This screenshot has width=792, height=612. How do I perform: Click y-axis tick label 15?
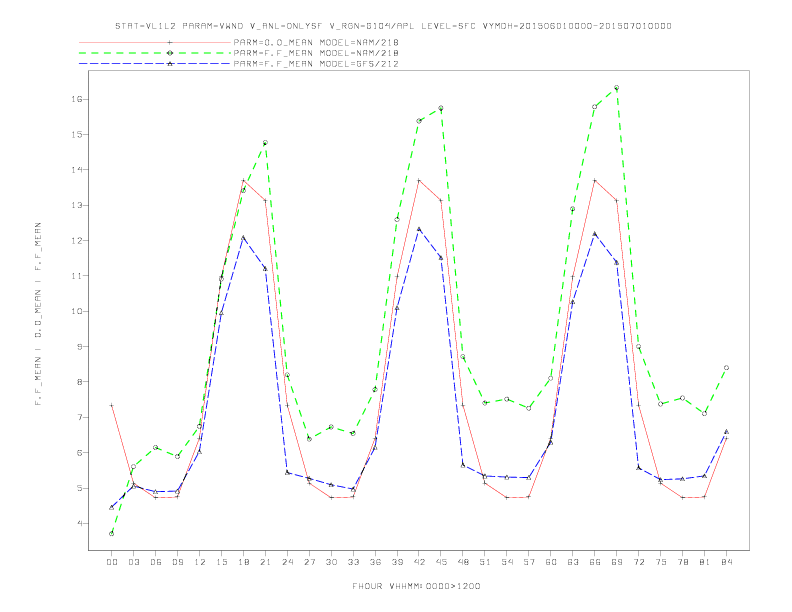point(76,134)
